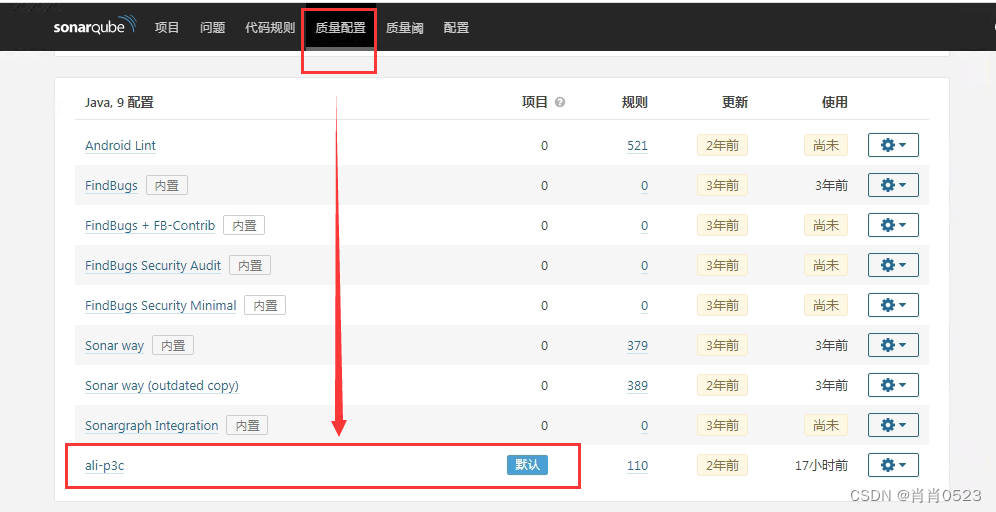The image size is (996, 512).
Task: Click the 内置 badge beside Sonar way
Action: pyautogui.click(x=173, y=346)
